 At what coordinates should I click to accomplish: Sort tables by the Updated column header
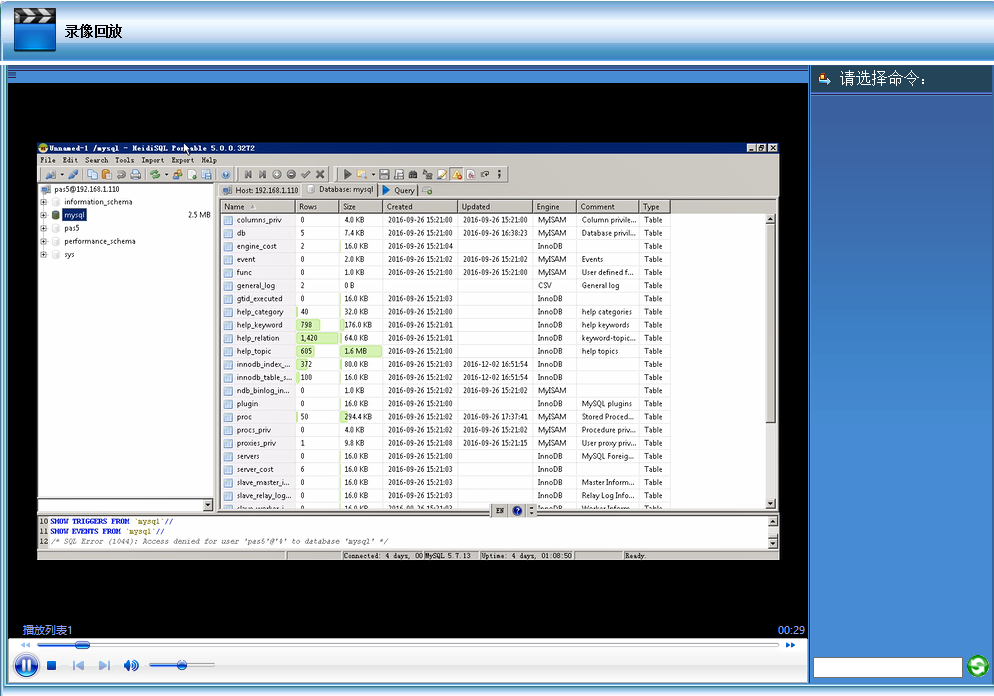(495, 207)
